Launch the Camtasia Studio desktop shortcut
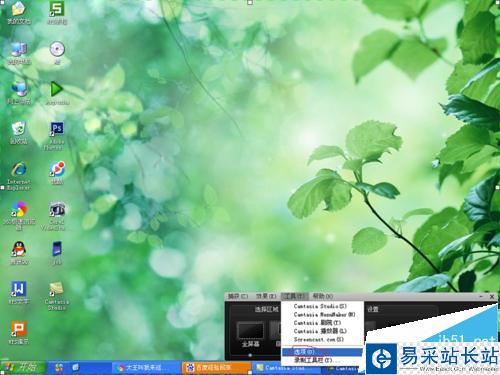The height and width of the screenshot is (375, 500). point(57,295)
